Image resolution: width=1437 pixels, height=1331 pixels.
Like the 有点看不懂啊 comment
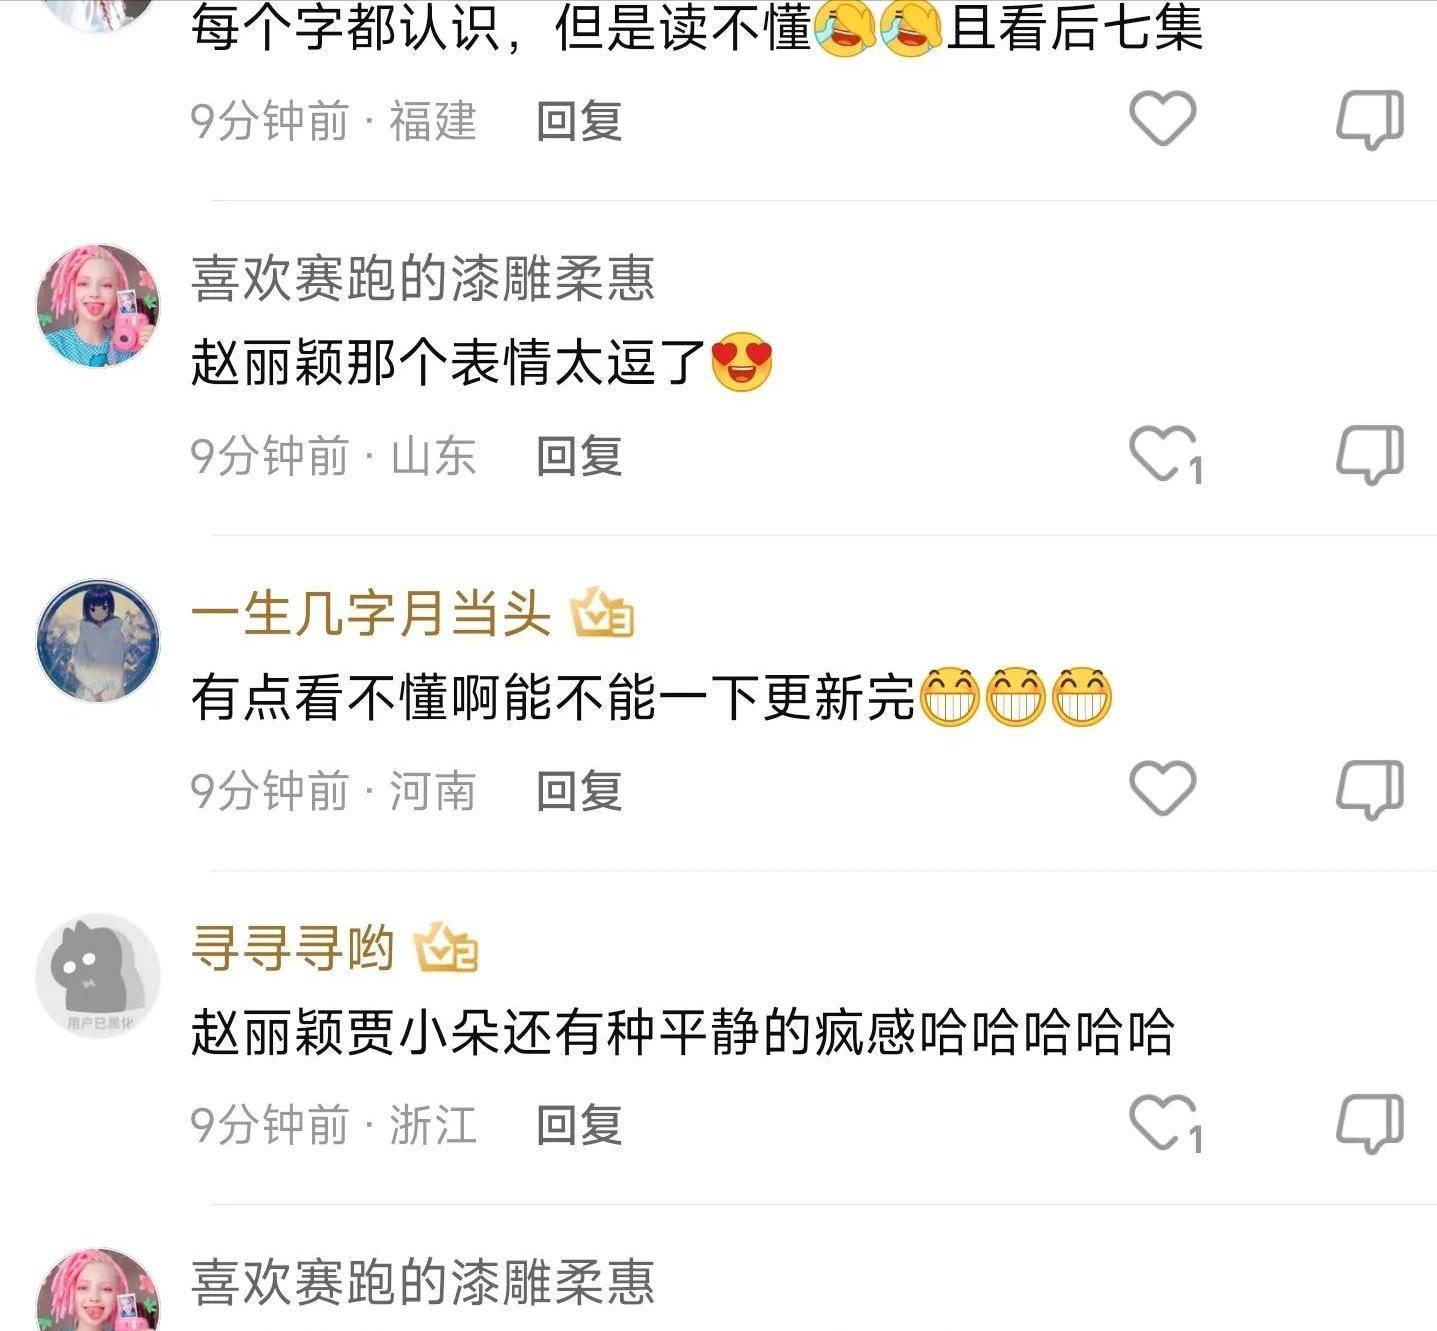tap(1162, 788)
